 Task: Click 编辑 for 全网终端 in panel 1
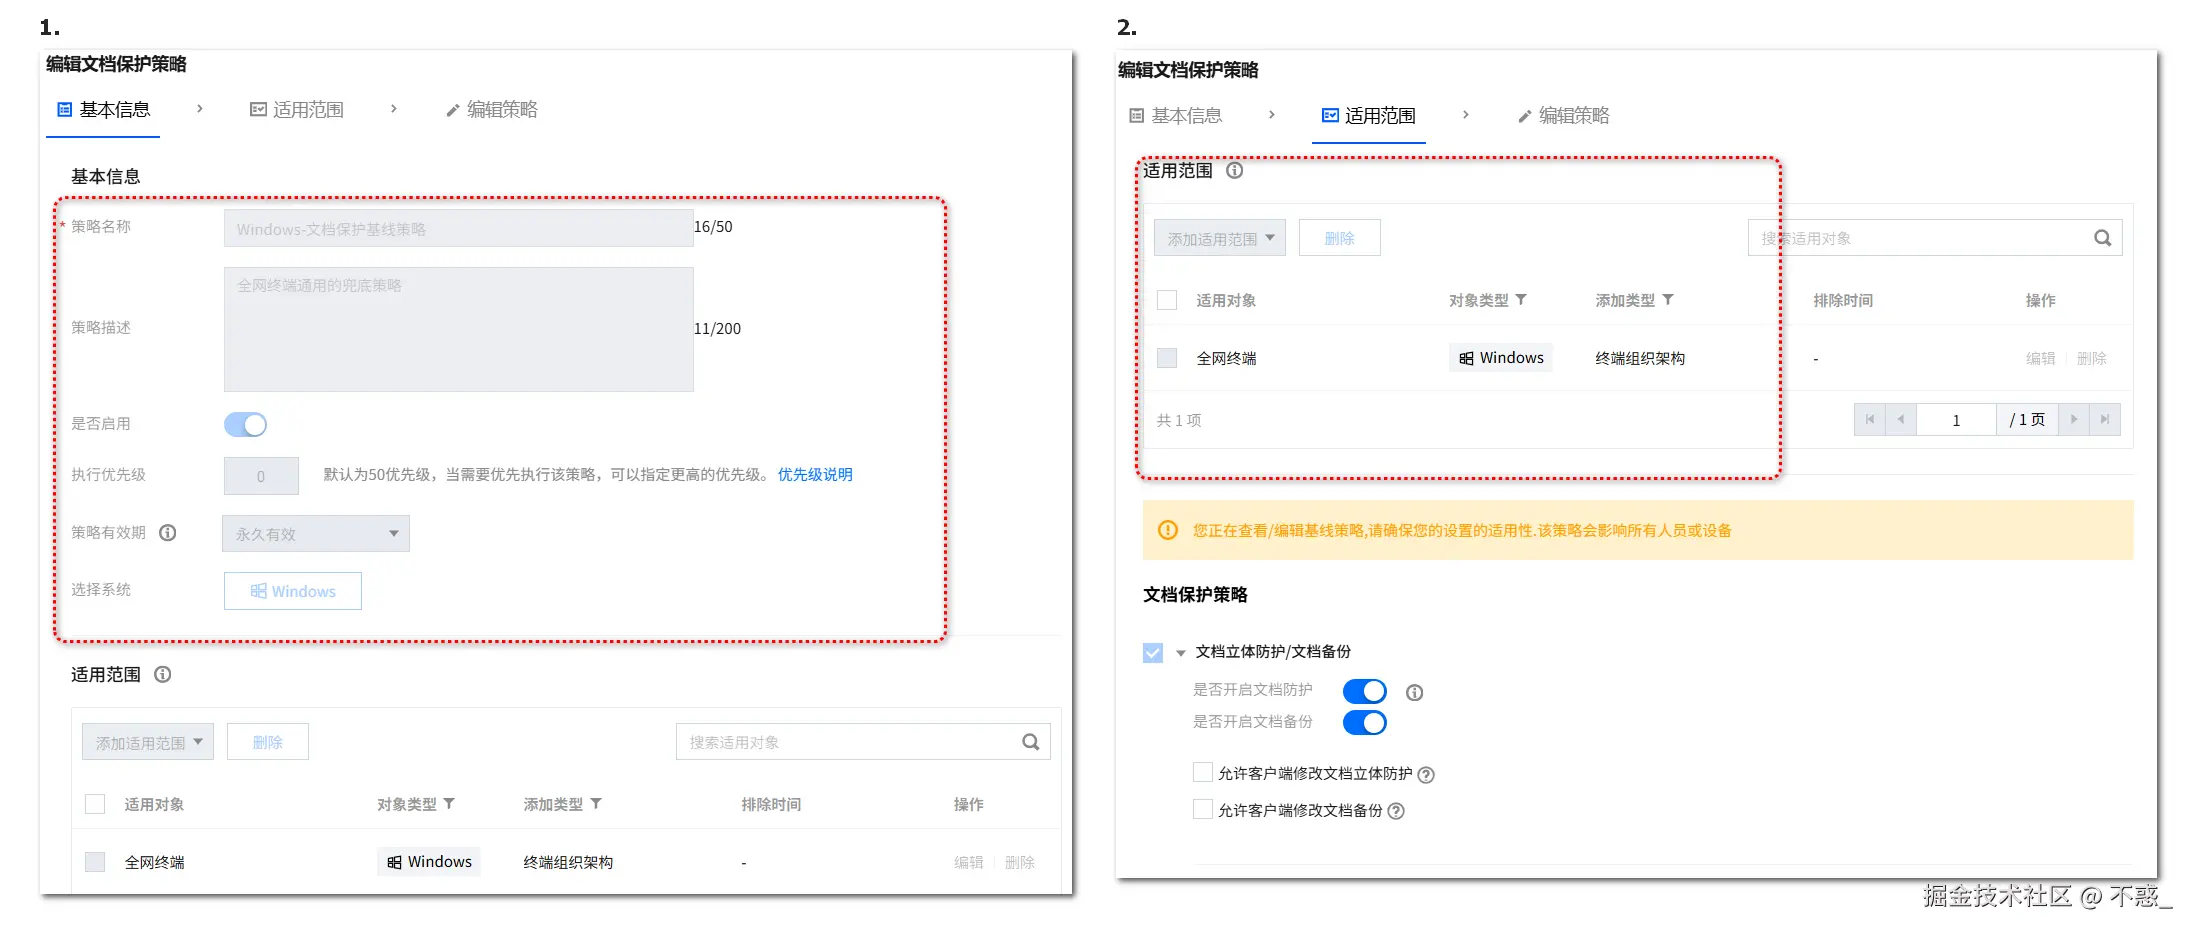click(x=968, y=862)
